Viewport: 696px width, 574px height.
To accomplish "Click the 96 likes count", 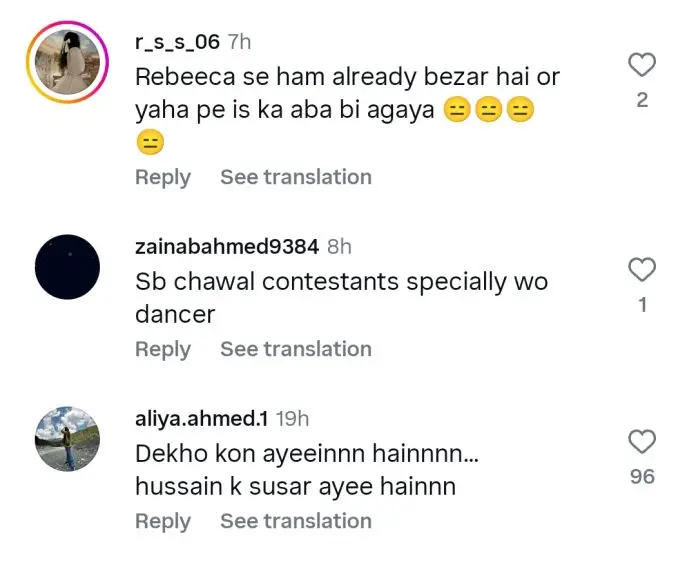I will click(x=642, y=477).
